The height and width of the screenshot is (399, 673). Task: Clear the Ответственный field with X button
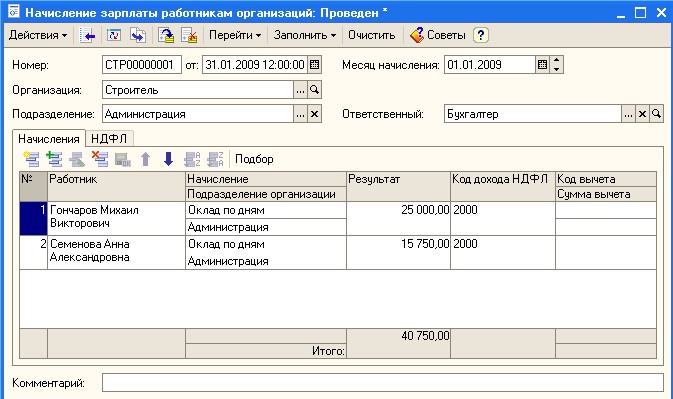643,114
